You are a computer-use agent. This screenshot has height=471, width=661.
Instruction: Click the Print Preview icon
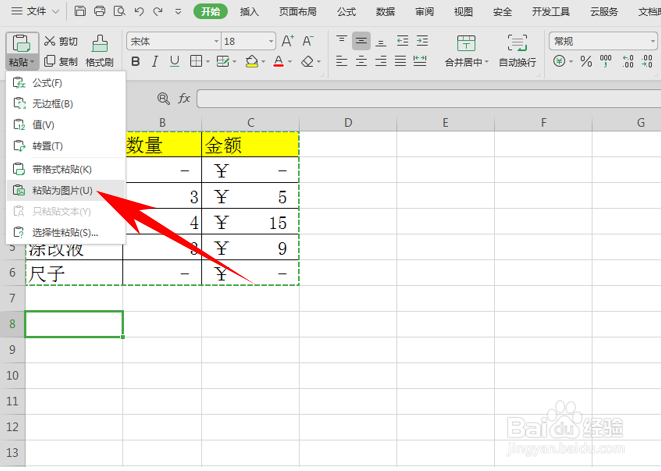pyautogui.click(x=119, y=11)
